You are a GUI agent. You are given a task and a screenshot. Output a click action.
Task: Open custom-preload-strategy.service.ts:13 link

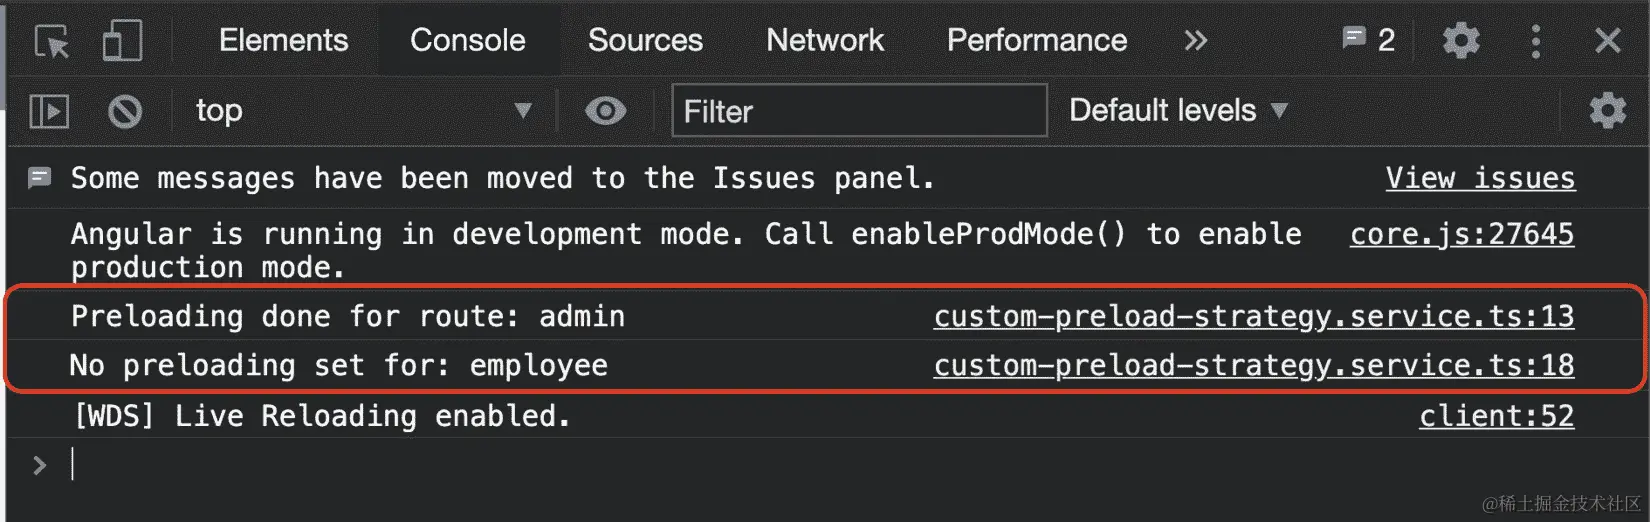coord(1253,317)
